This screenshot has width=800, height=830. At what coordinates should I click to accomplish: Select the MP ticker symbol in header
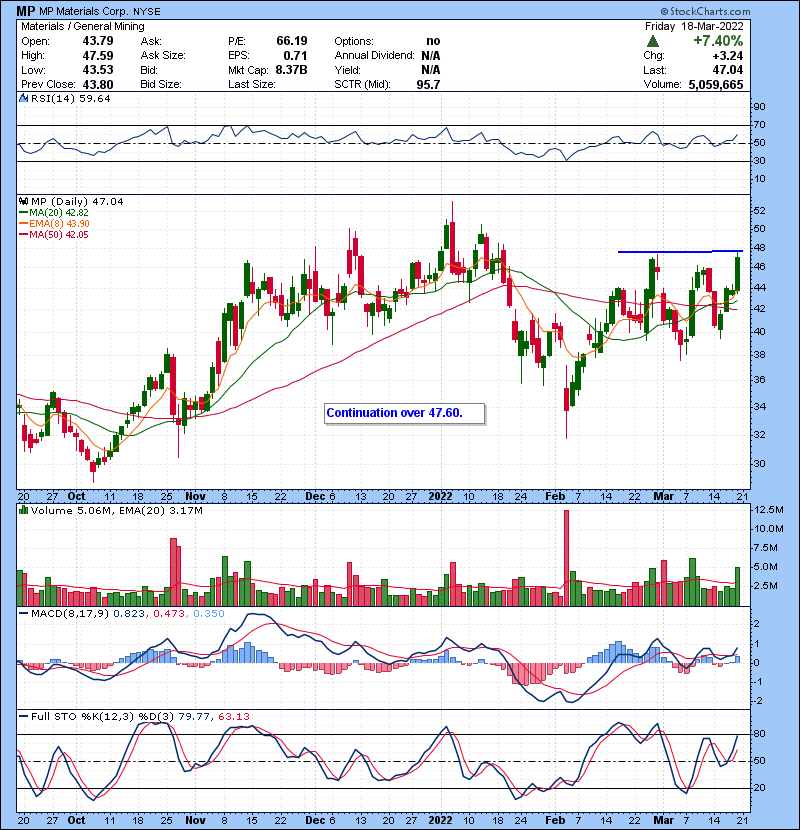(28, 10)
